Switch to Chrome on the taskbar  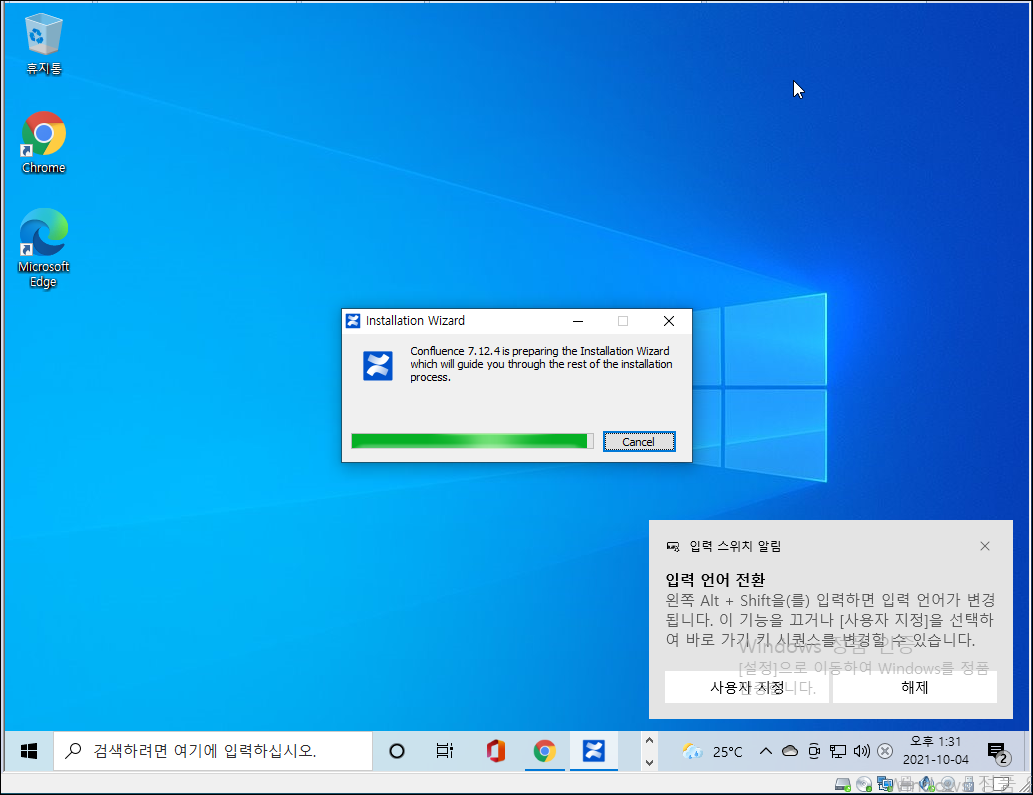545,751
